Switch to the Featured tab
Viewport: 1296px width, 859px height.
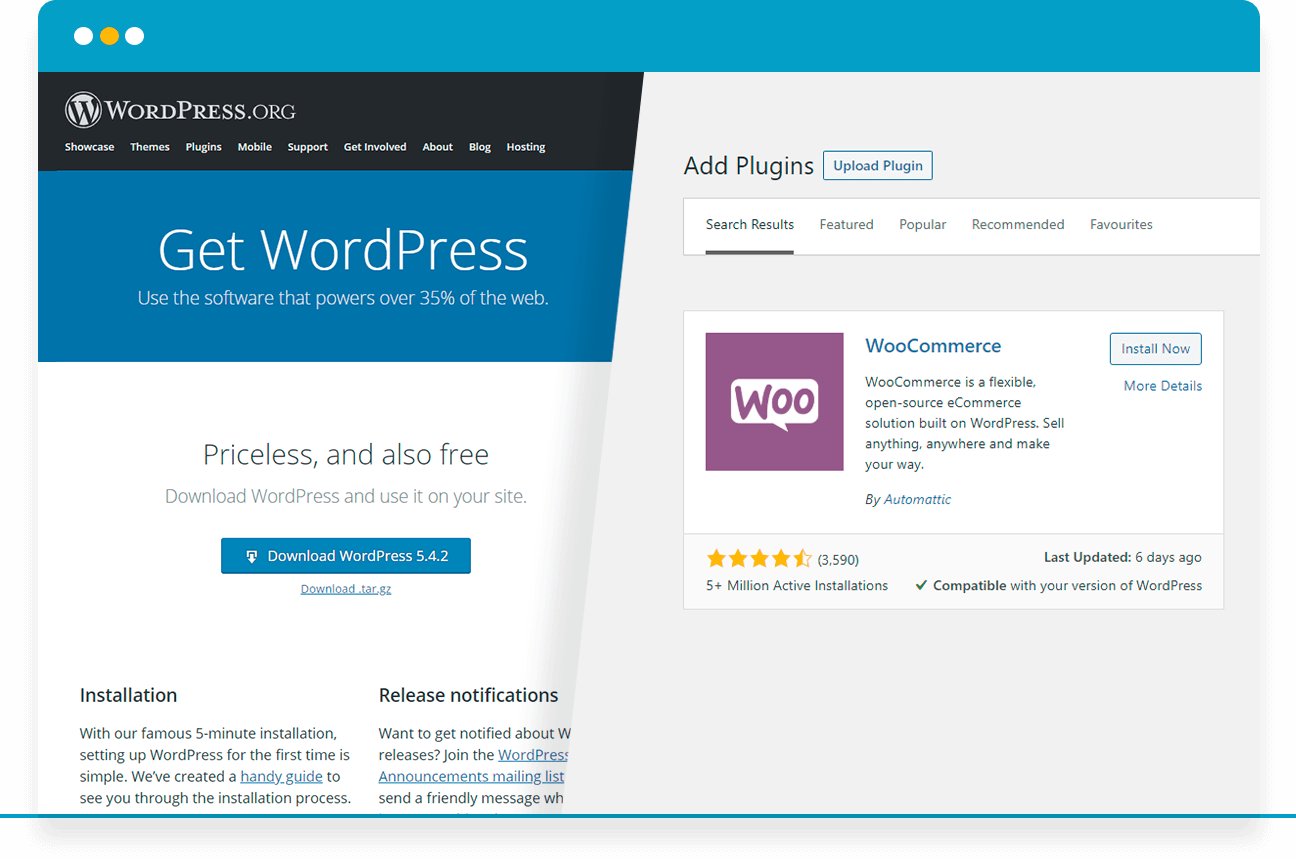coord(846,225)
